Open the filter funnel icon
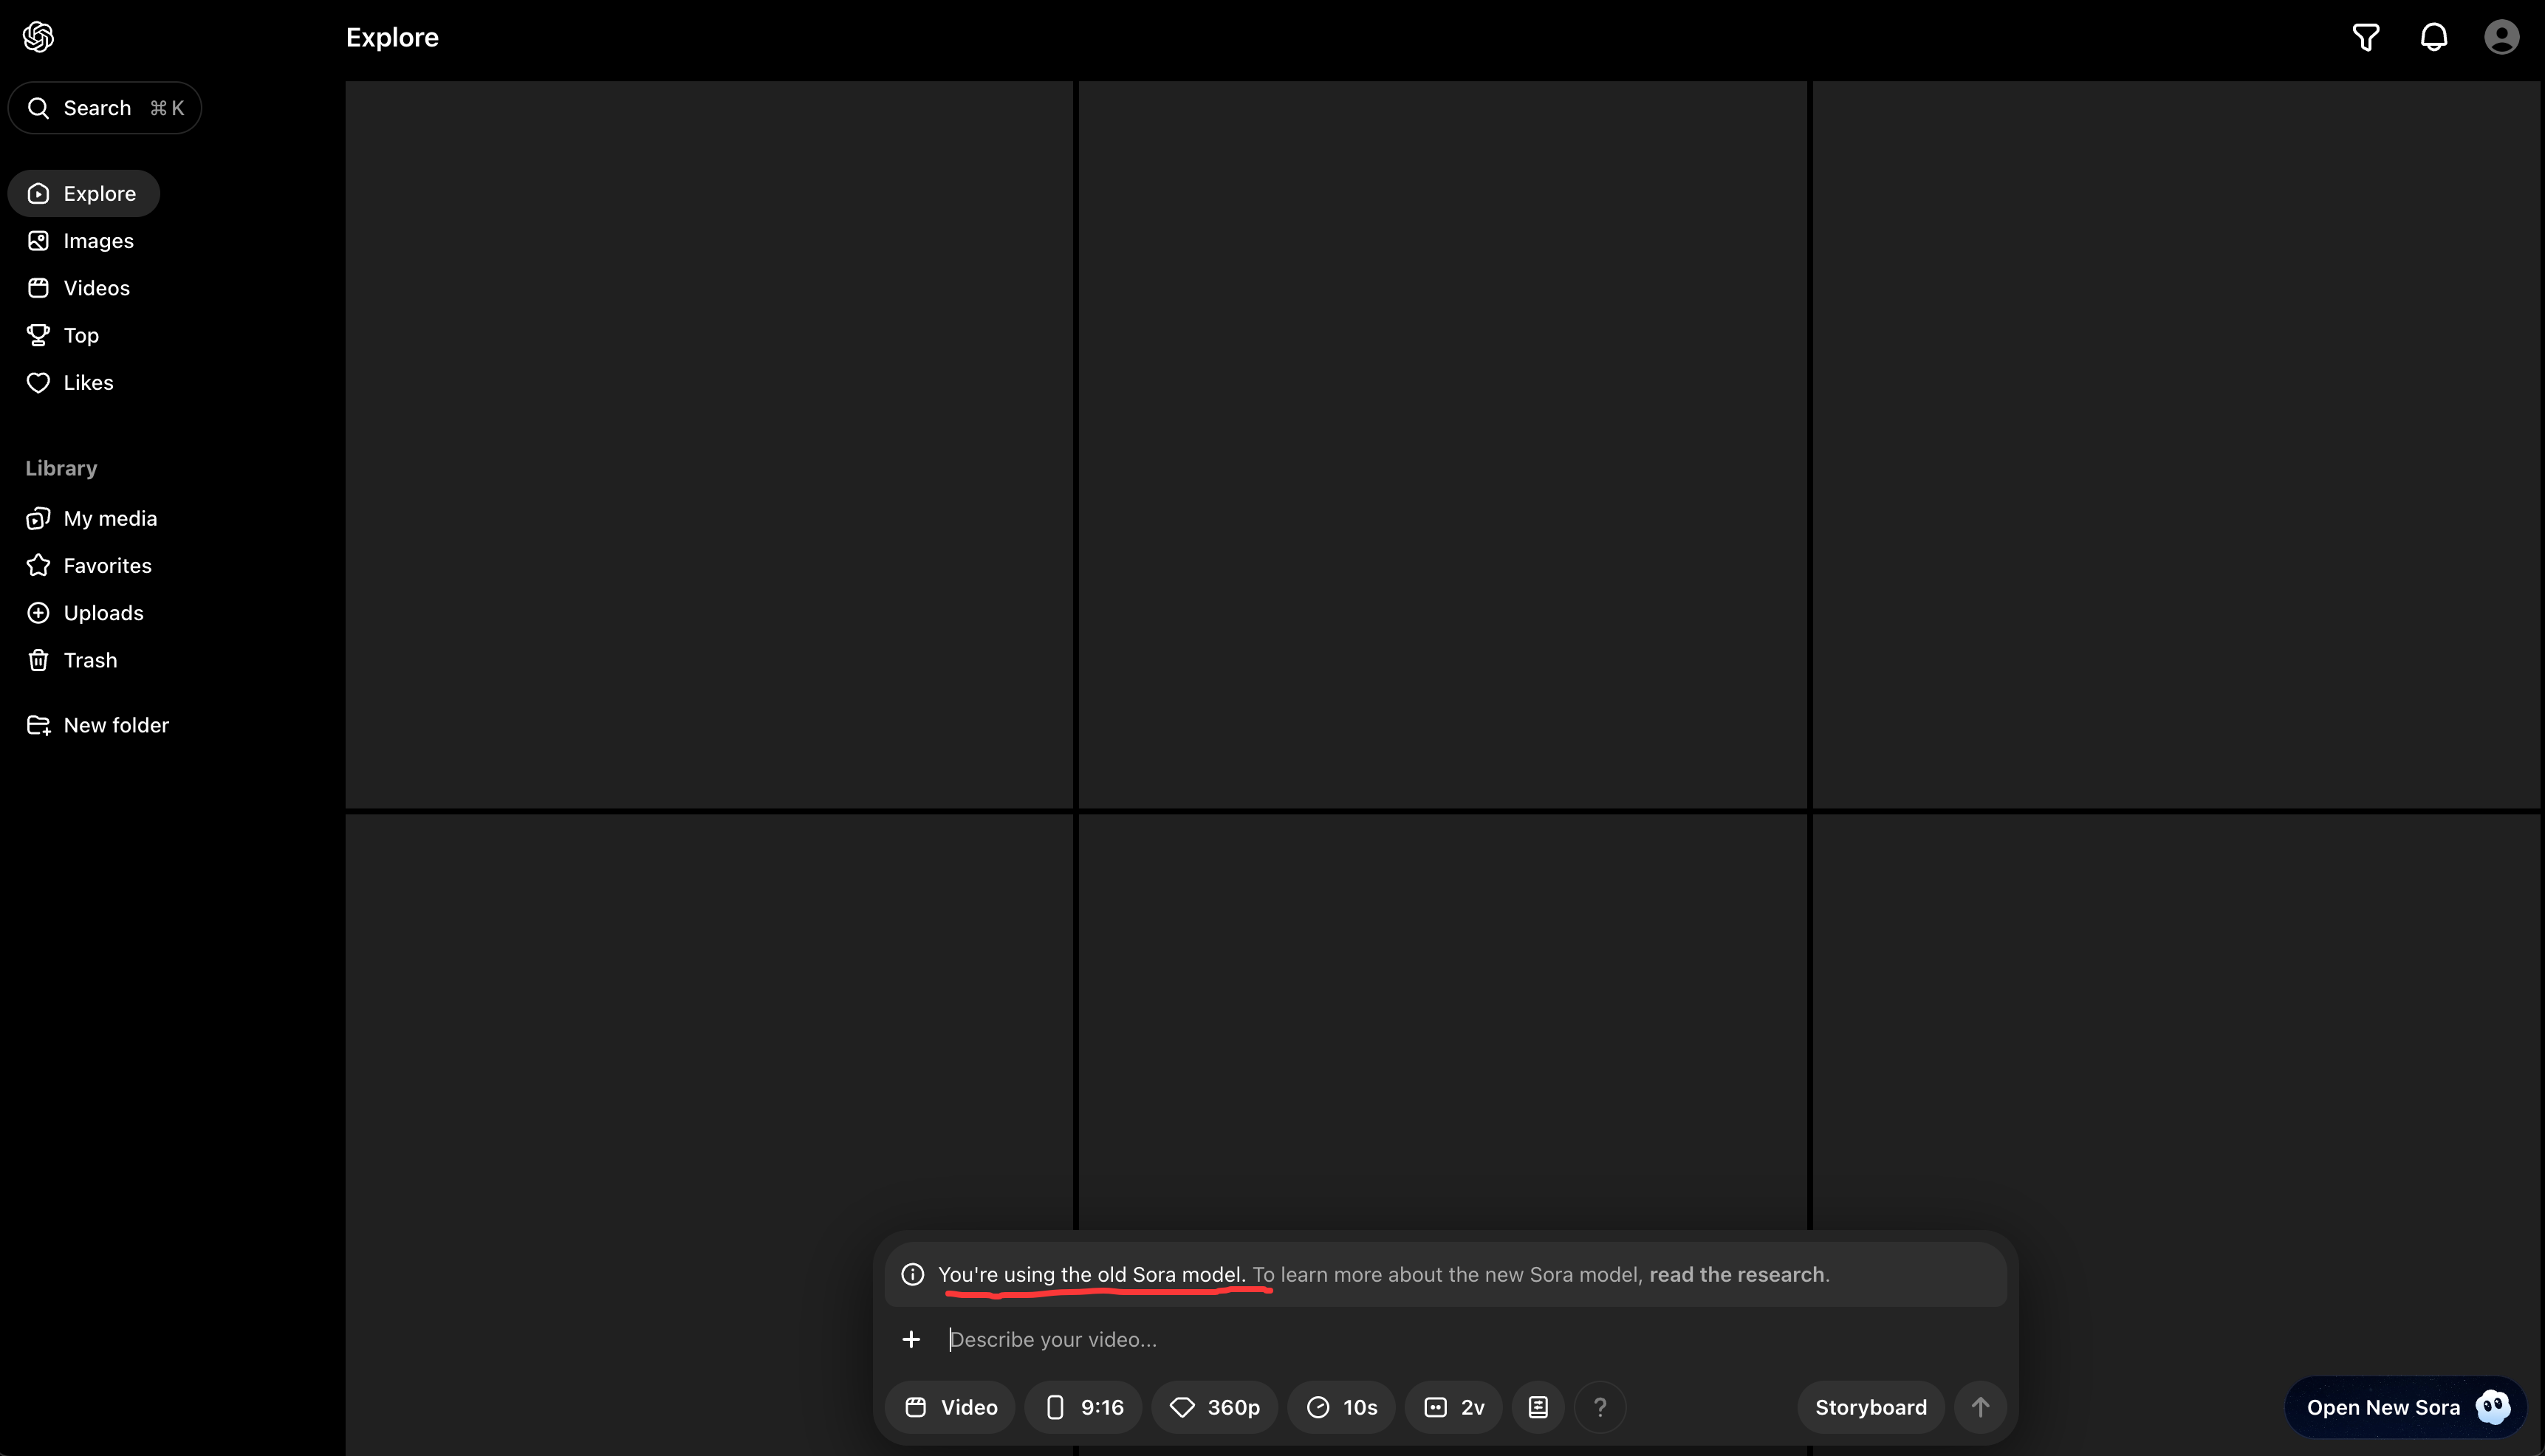The height and width of the screenshot is (1456, 2545). pyautogui.click(x=2365, y=37)
